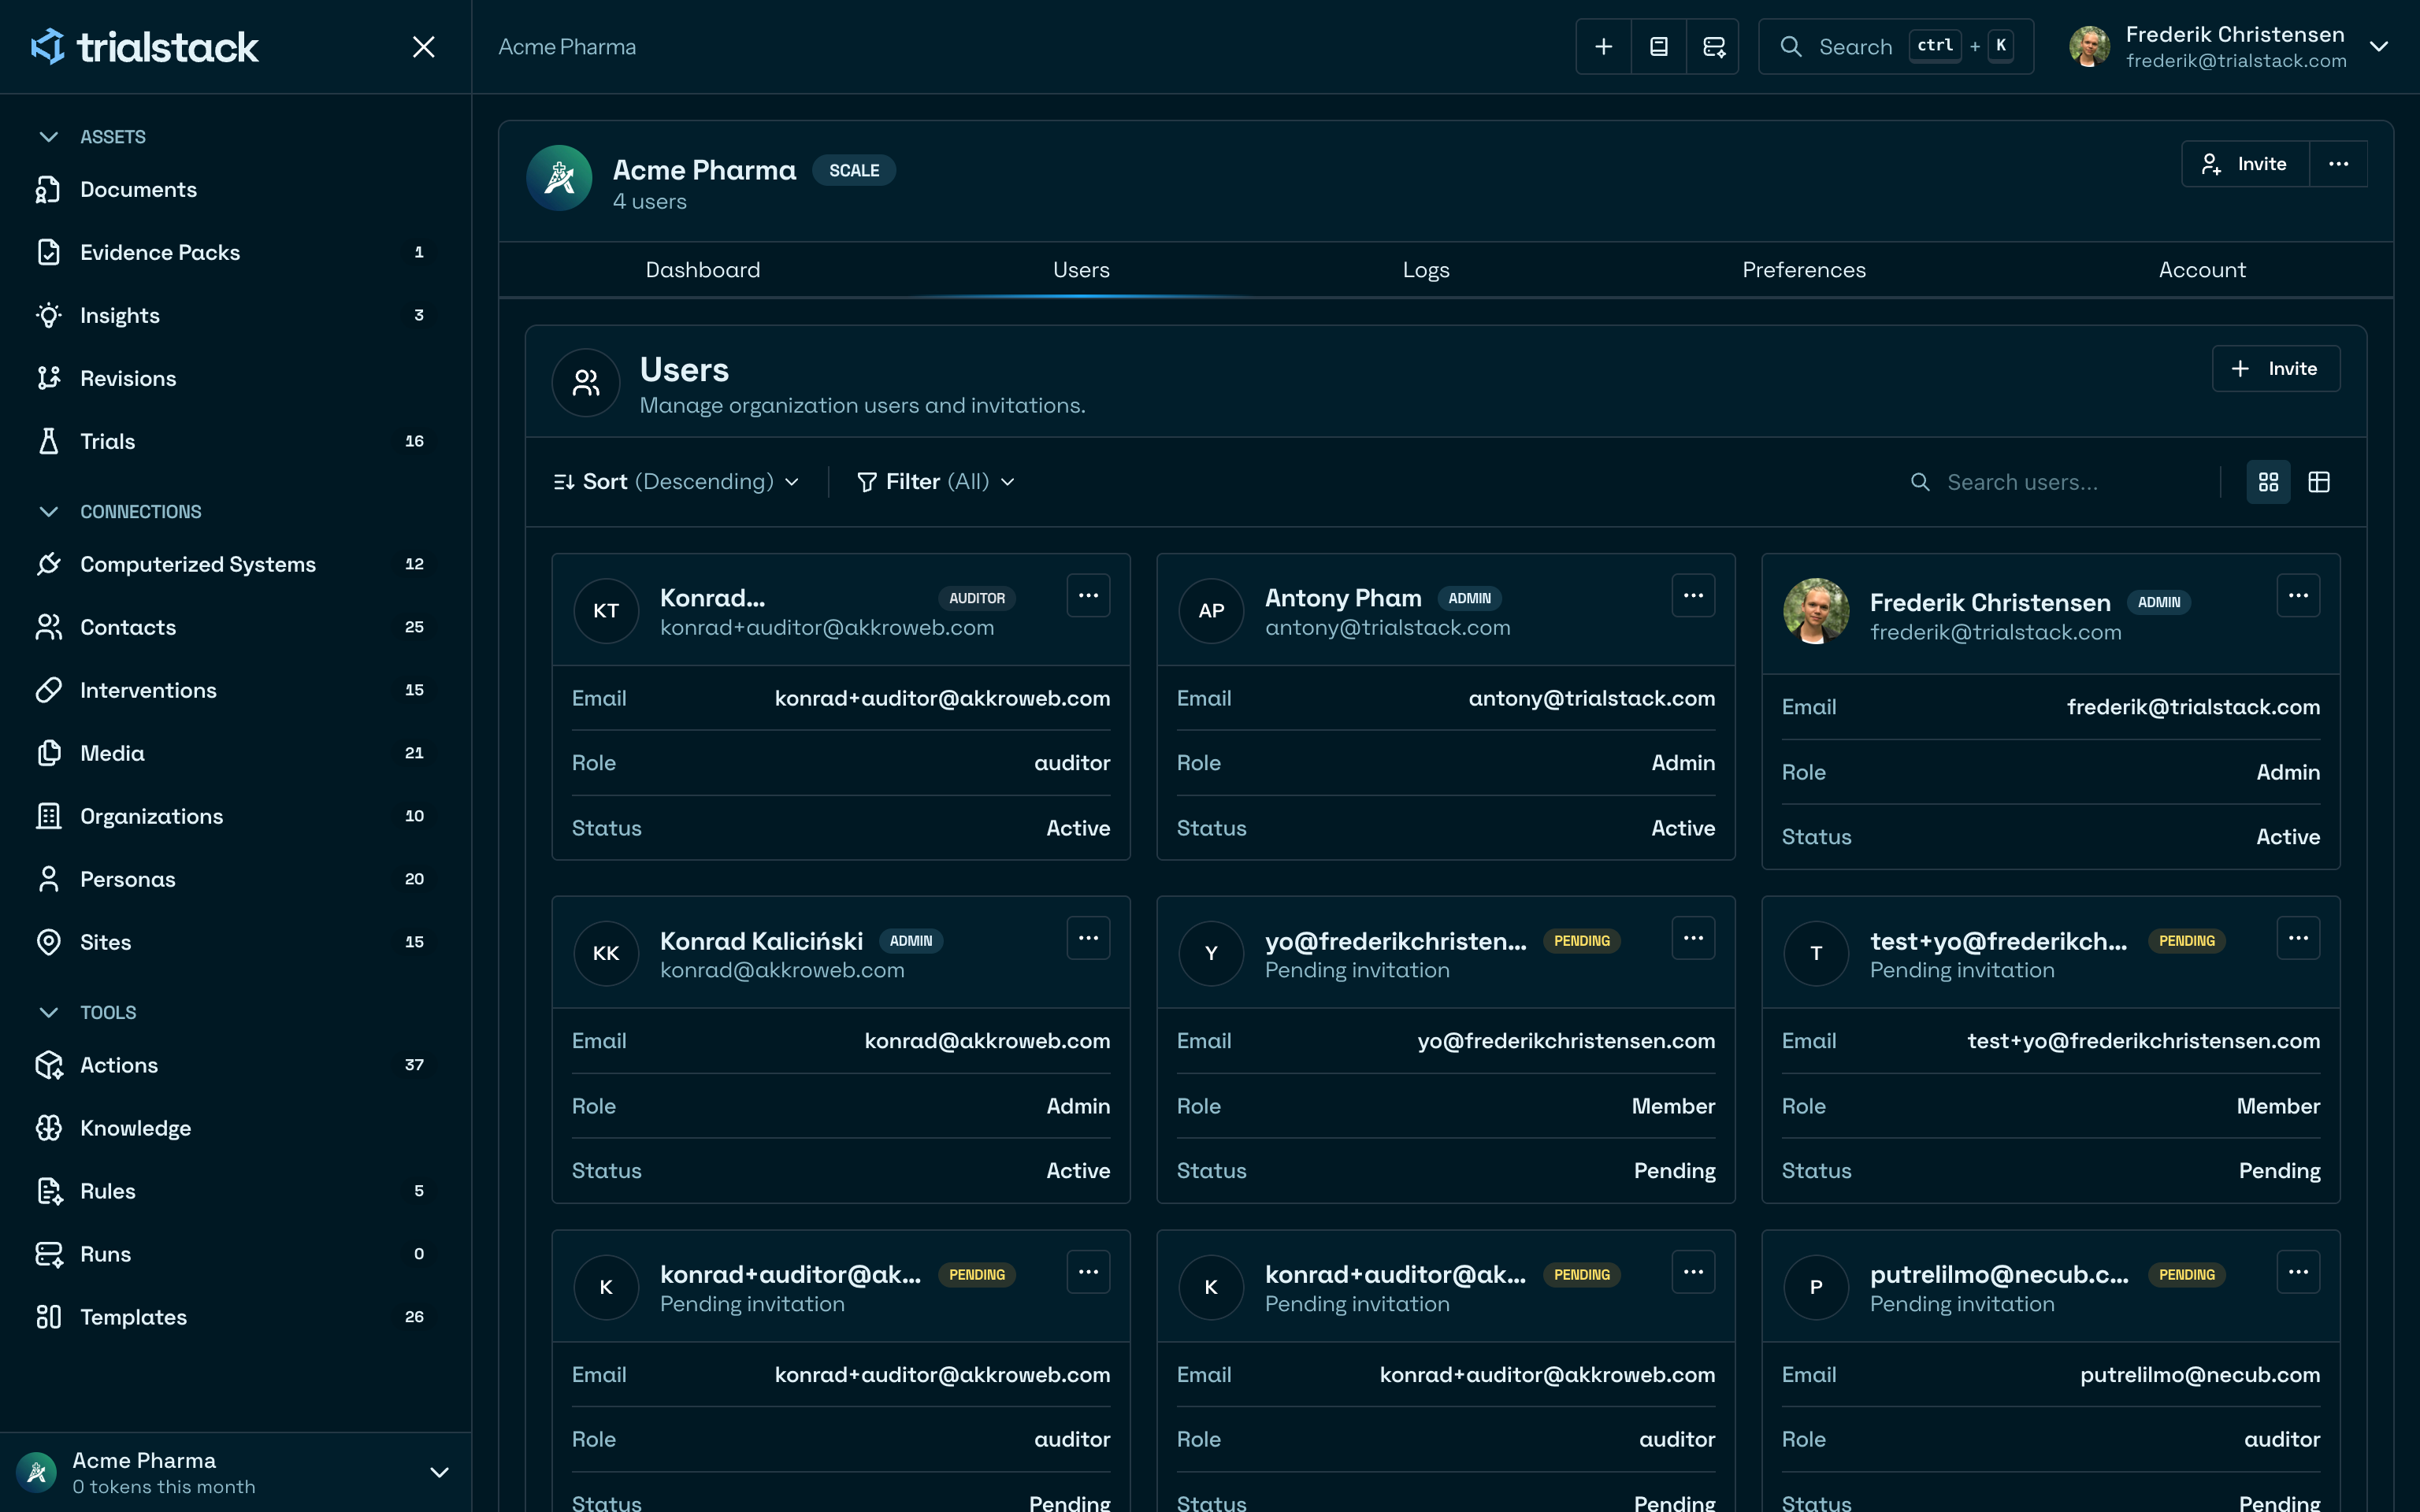Open Contacts in the sidebar
Viewport: 2420px width, 1512px height.
[236, 627]
